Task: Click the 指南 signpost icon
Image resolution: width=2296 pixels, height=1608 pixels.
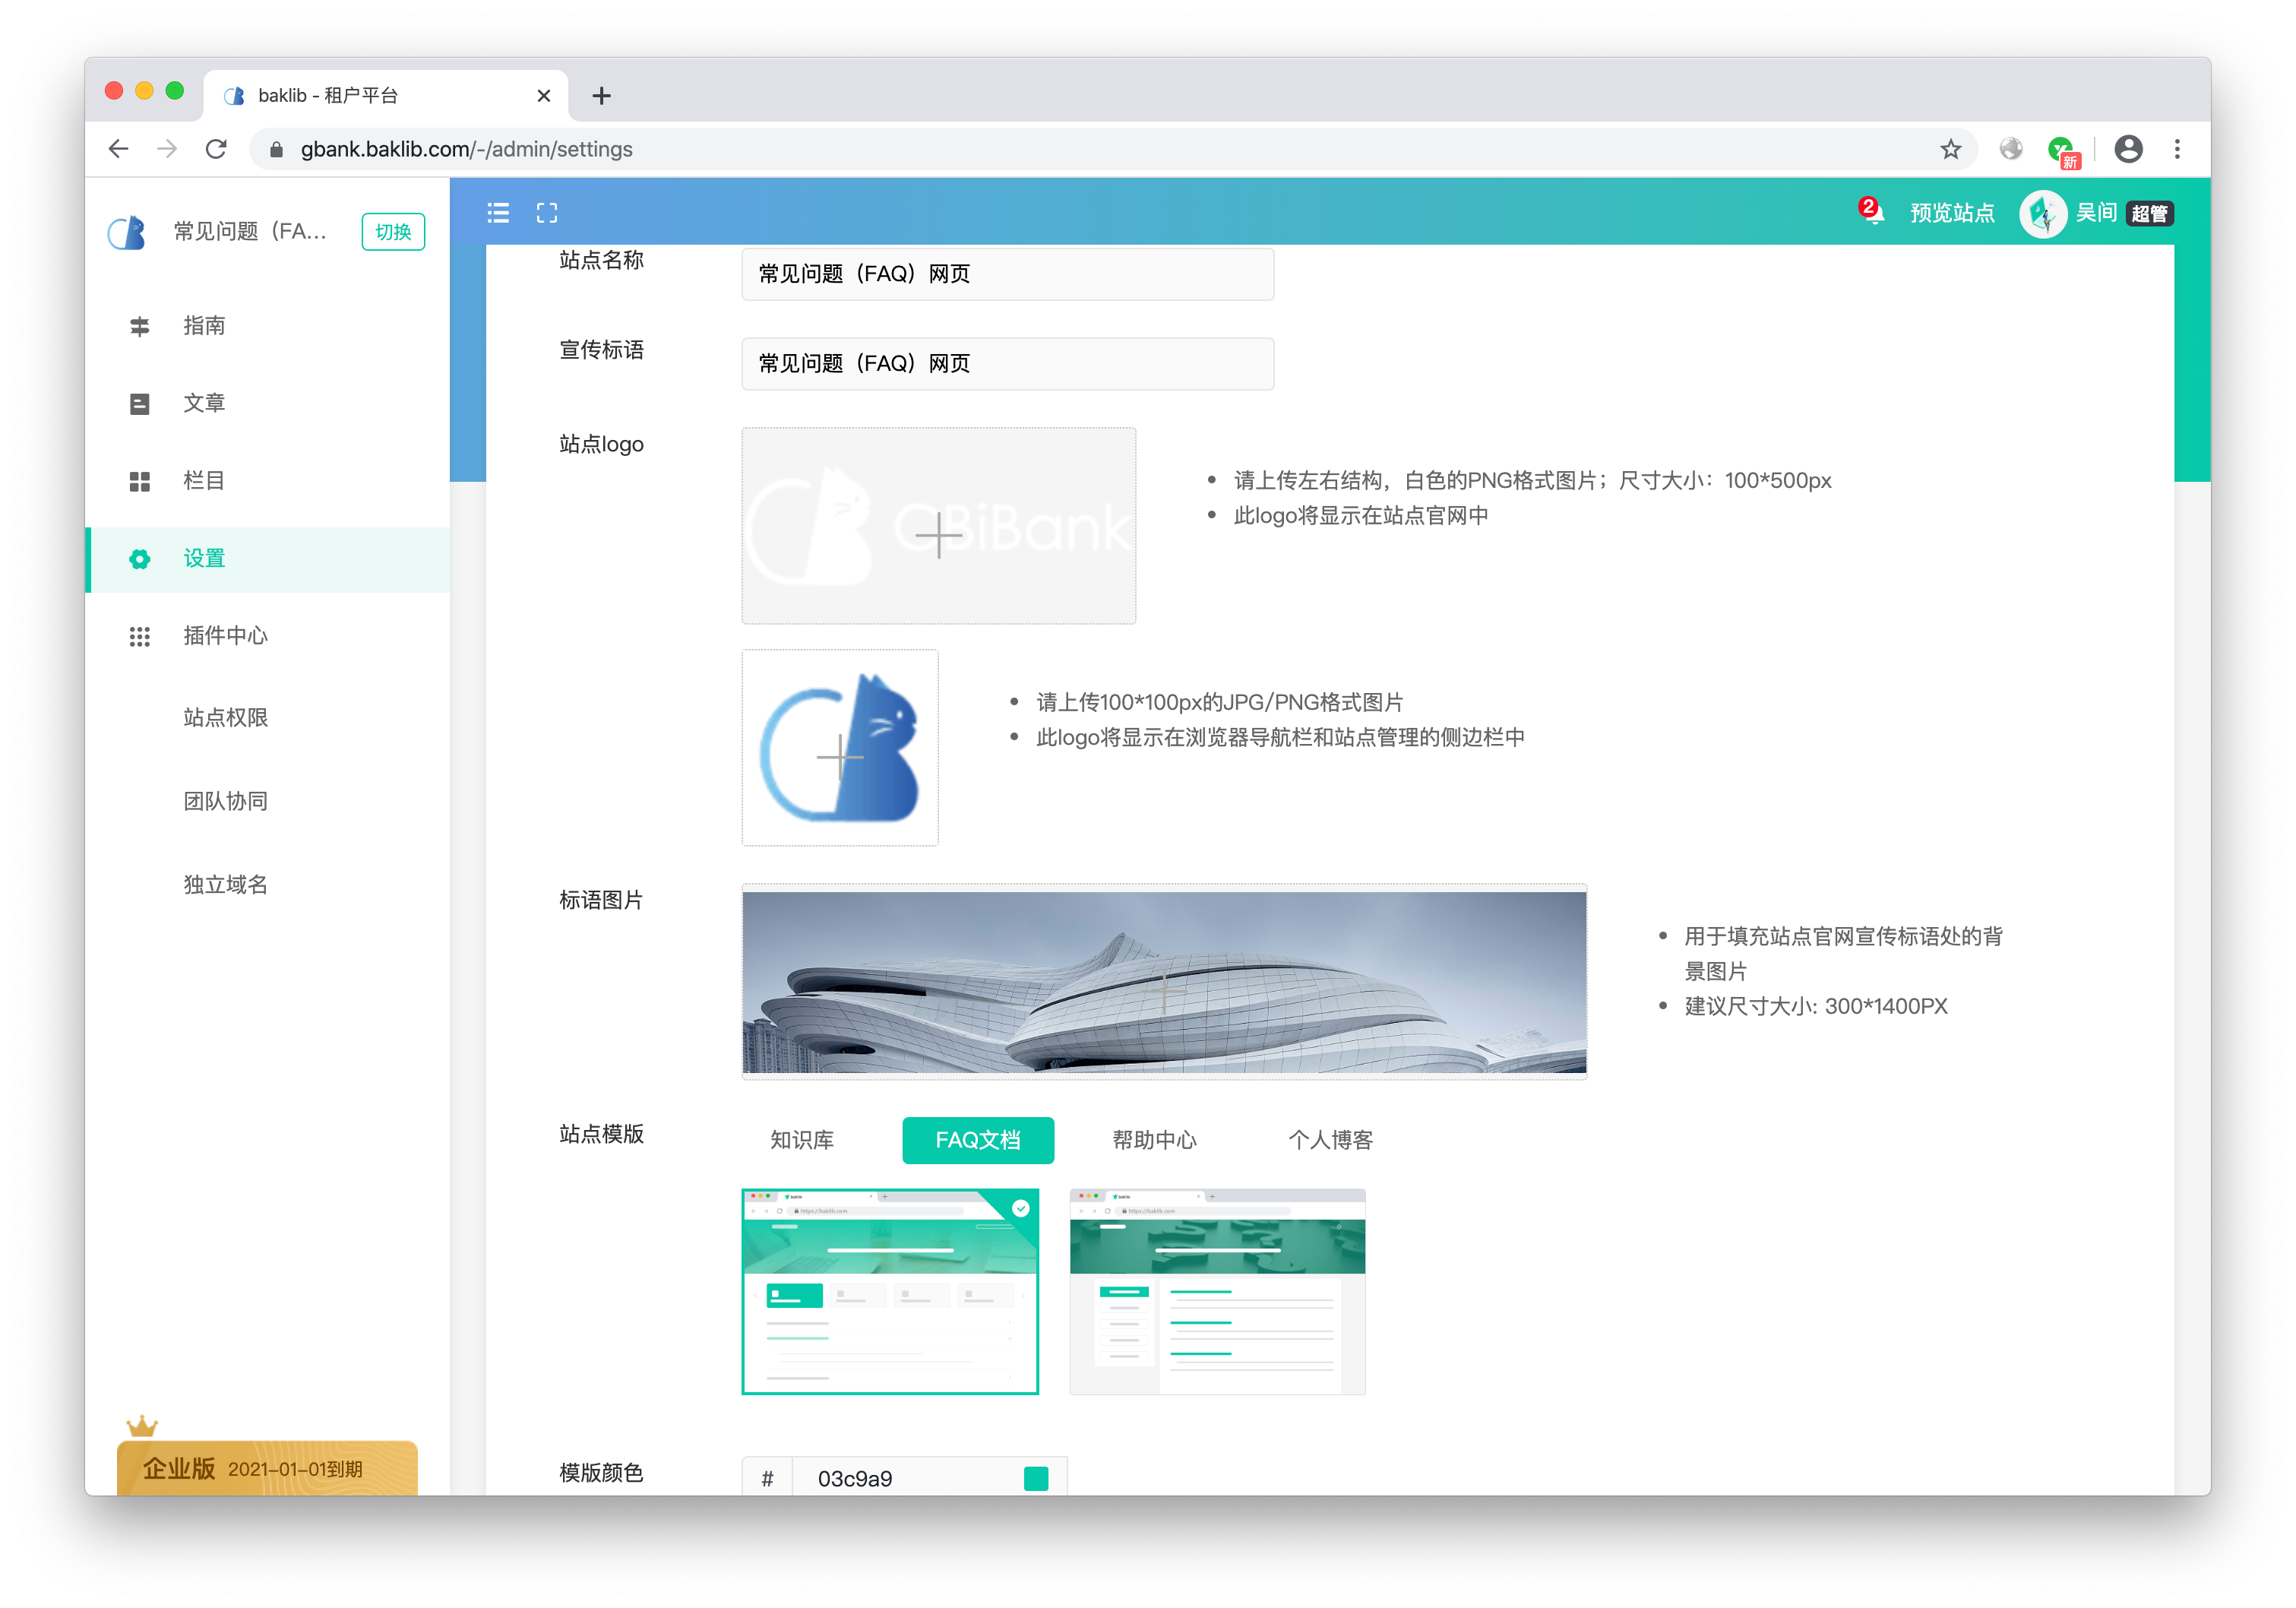Action: click(140, 326)
